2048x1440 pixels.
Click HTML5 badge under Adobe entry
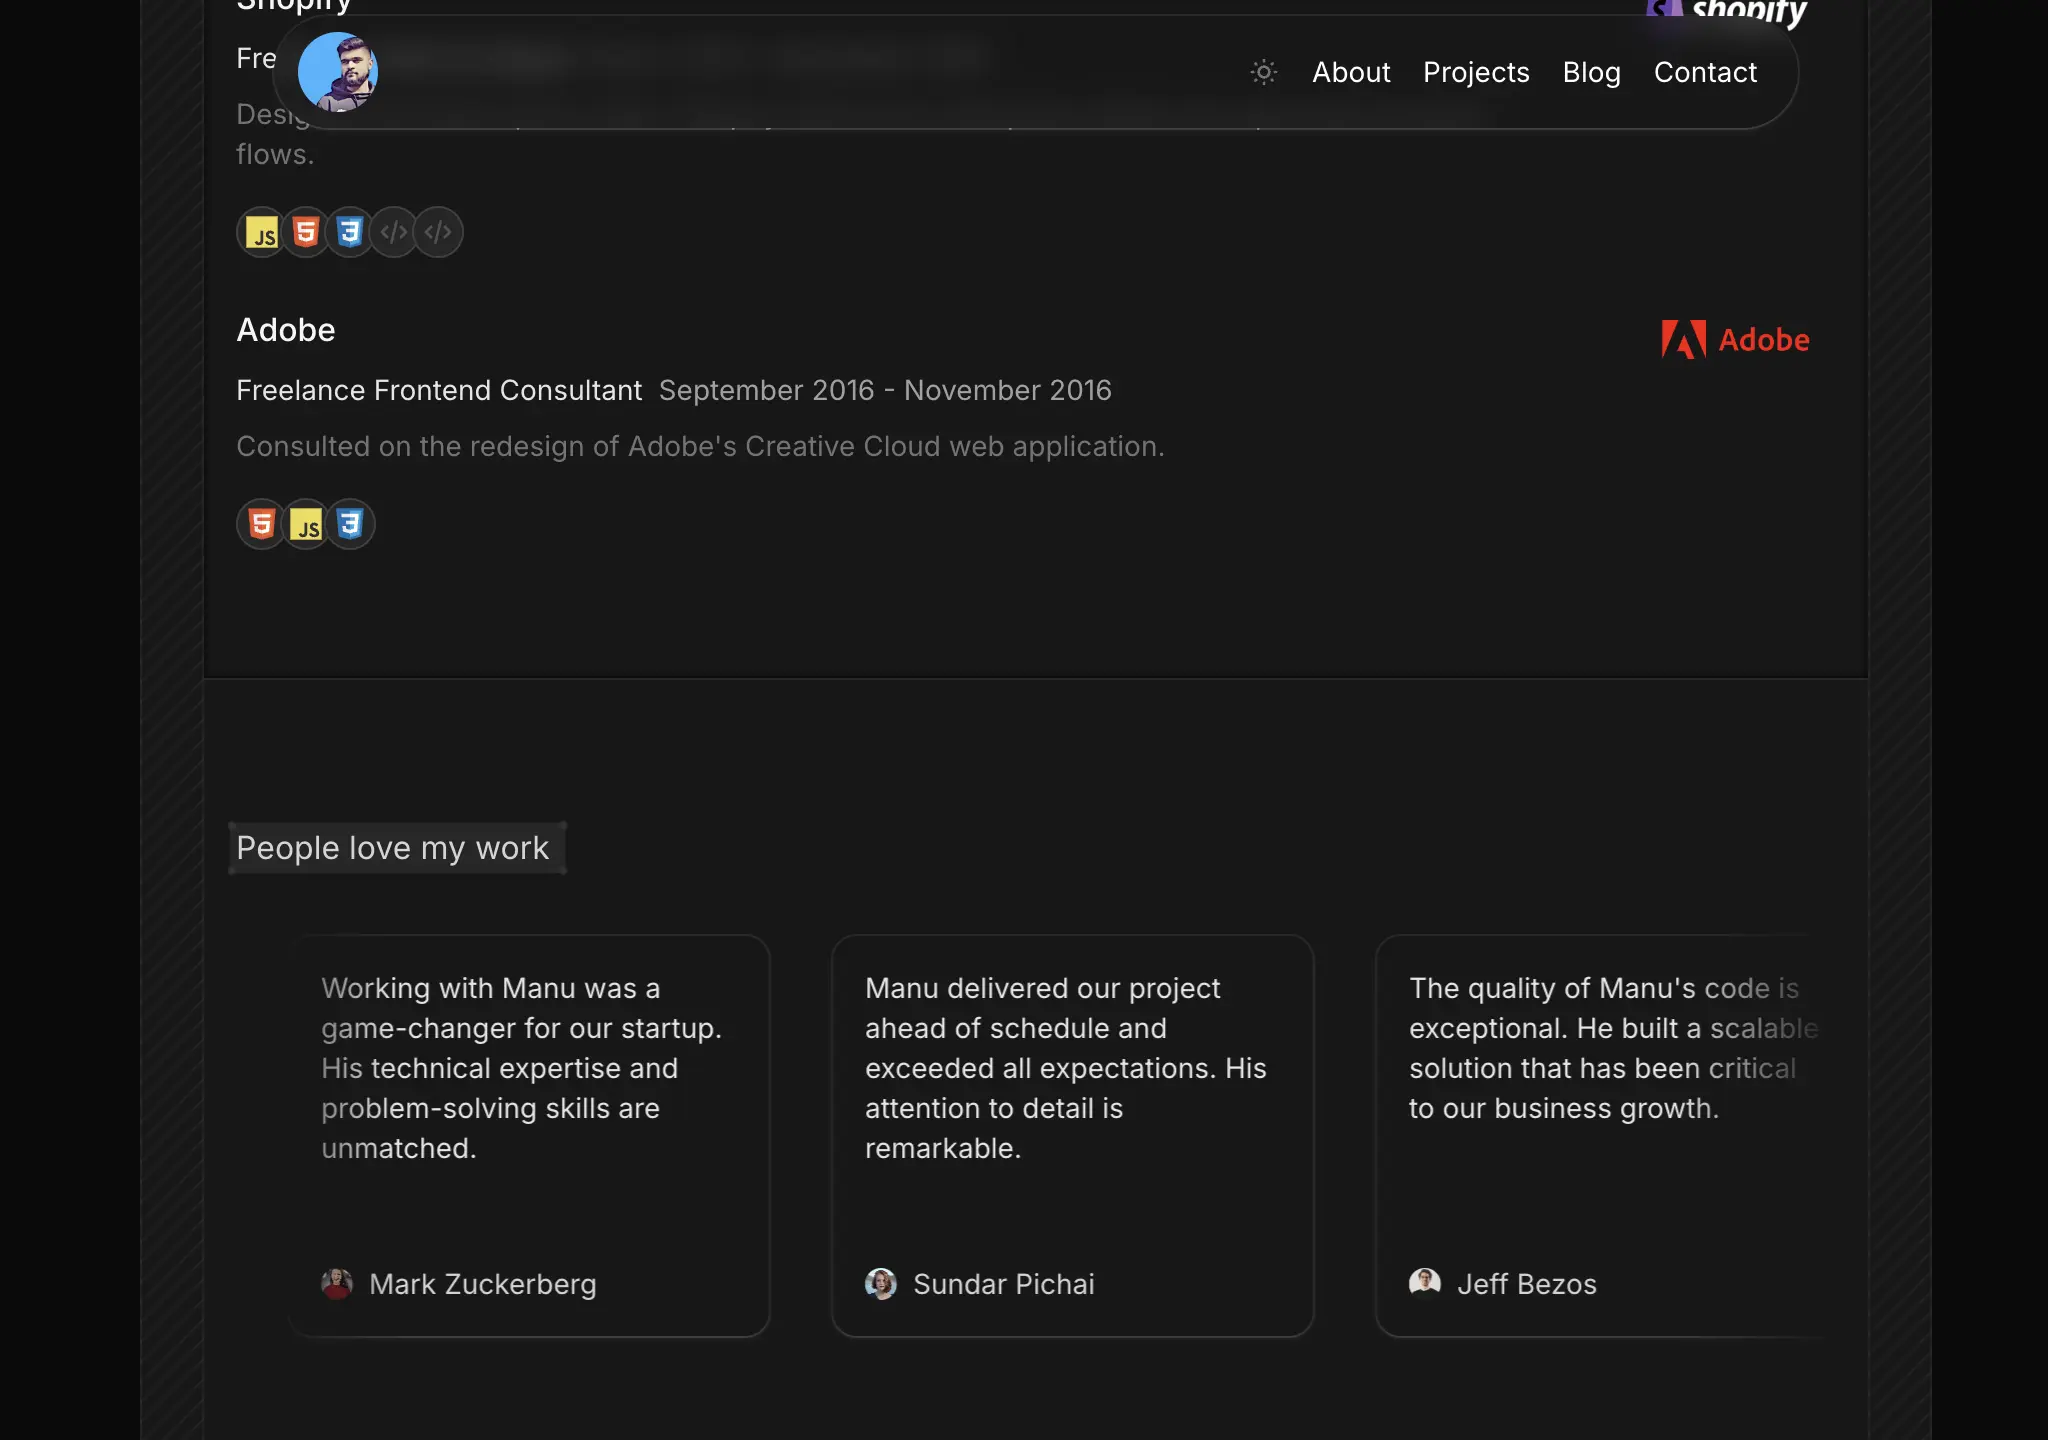point(262,524)
